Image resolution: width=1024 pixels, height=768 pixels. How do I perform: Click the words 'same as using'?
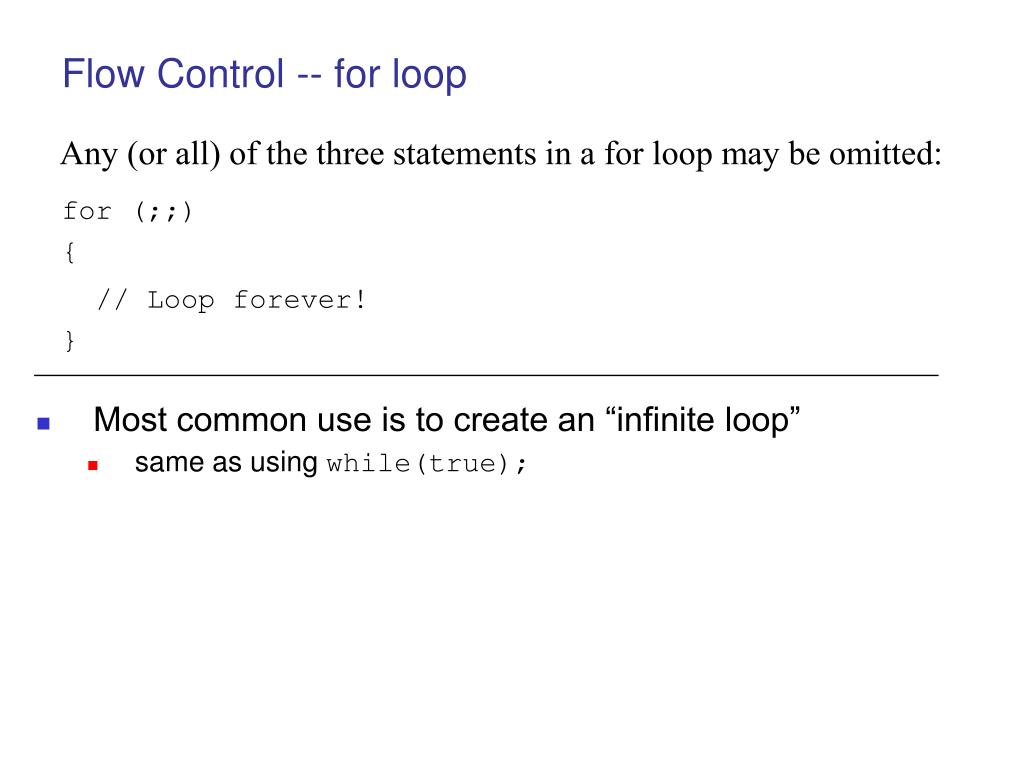click(226, 463)
